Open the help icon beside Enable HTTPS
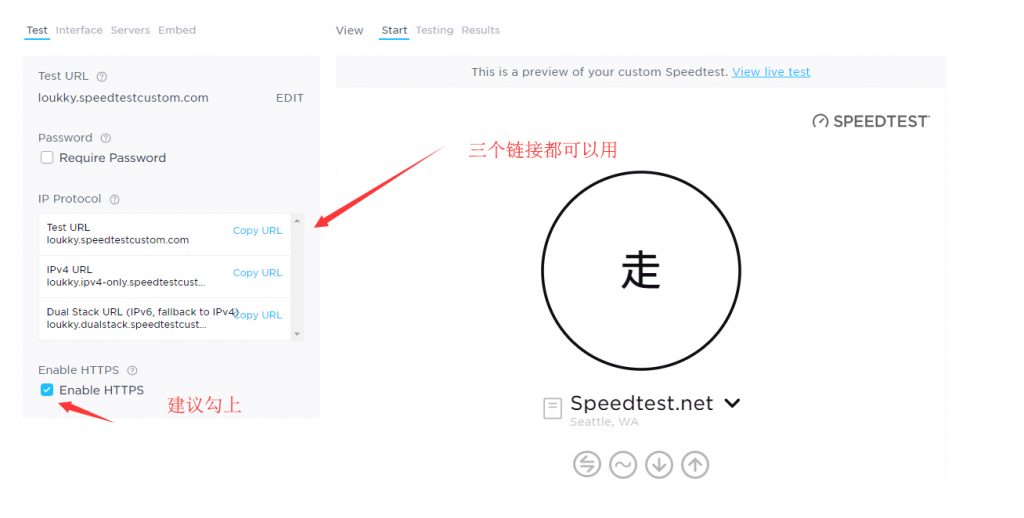This screenshot has width=1024, height=518. coord(132,370)
